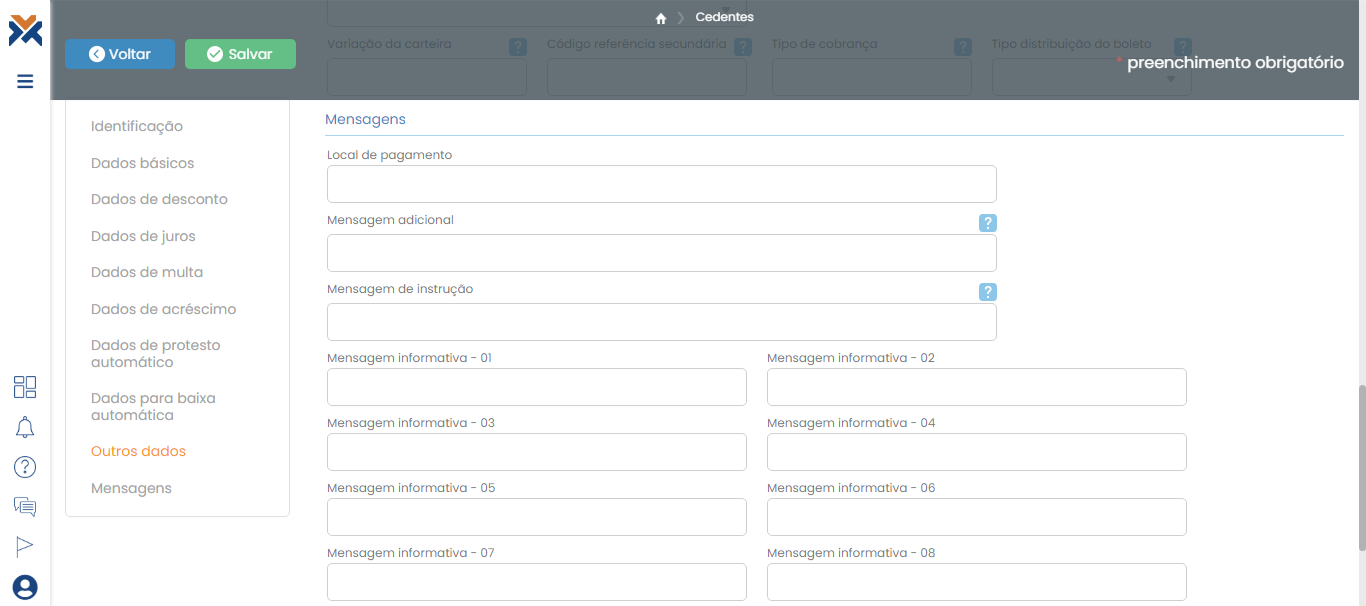Select Dados de protesto automático section

tap(155, 353)
